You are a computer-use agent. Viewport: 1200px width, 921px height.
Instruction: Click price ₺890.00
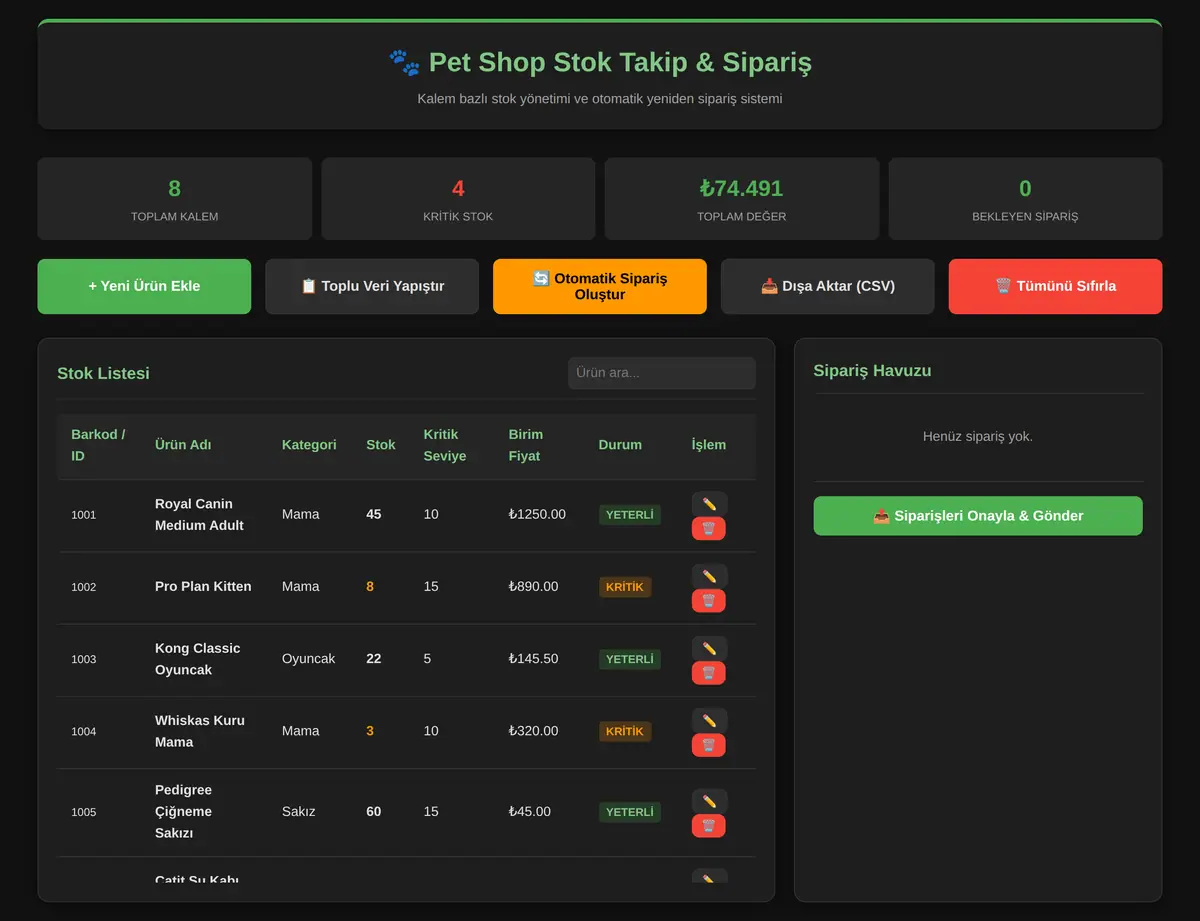coord(534,587)
